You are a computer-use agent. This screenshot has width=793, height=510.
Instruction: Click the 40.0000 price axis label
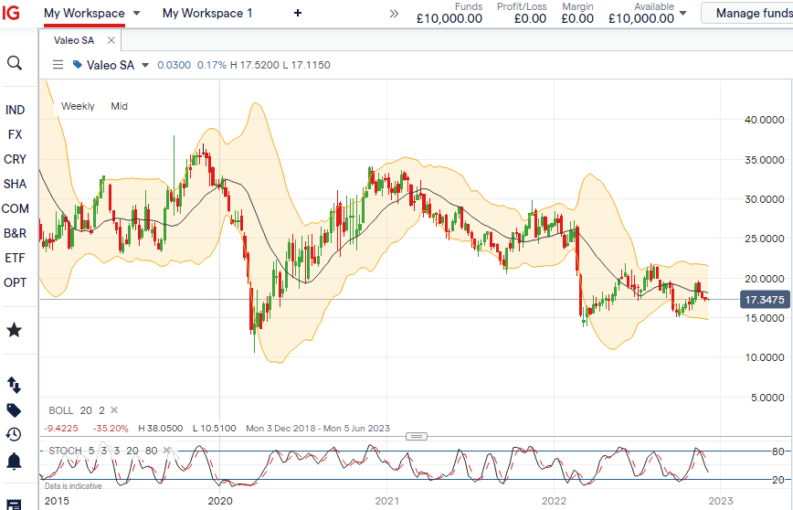[x=764, y=120]
